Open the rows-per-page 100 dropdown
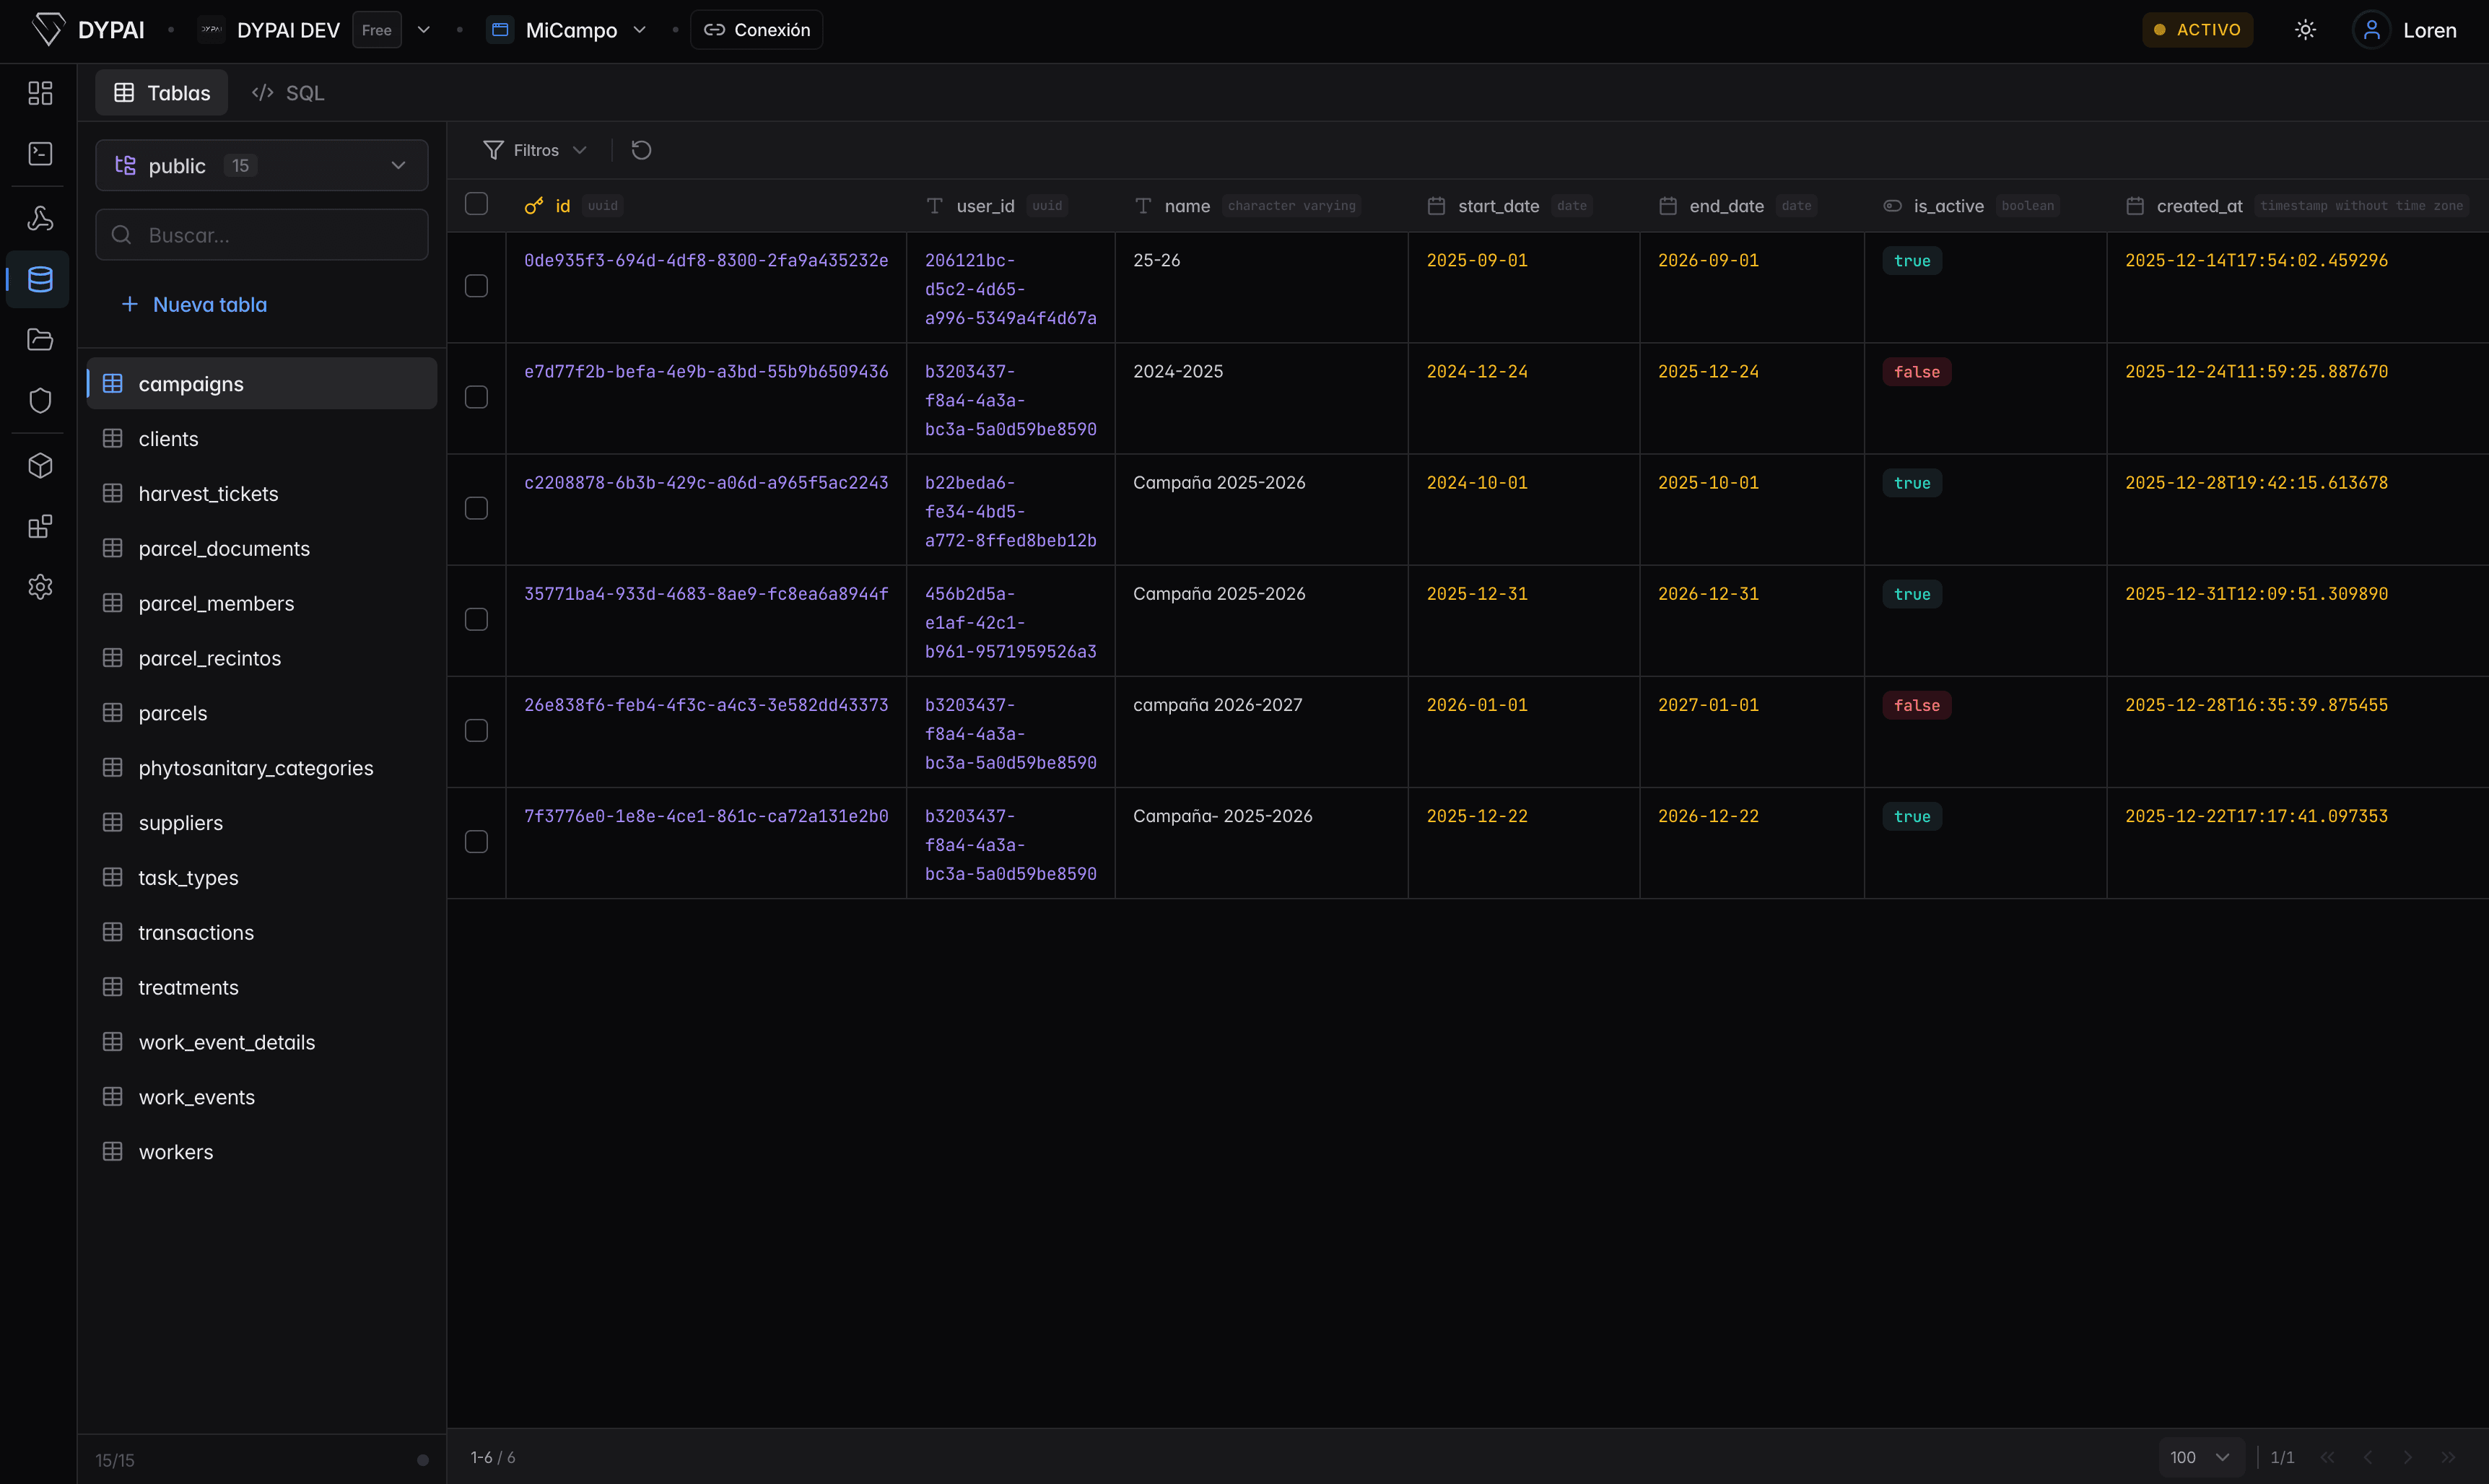Viewport: 2489px width, 1484px height. click(2201, 1457)
